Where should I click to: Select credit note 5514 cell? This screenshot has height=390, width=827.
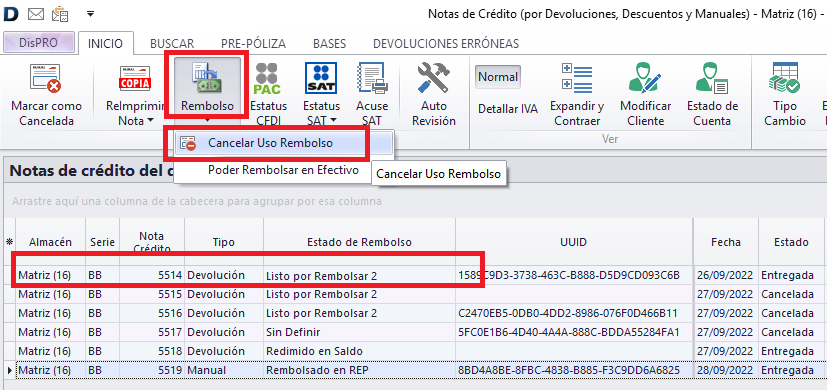click(151, 275)
